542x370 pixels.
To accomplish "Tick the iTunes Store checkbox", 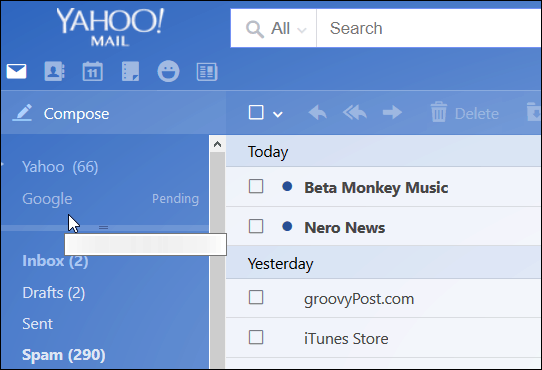I will coord(256,337).
